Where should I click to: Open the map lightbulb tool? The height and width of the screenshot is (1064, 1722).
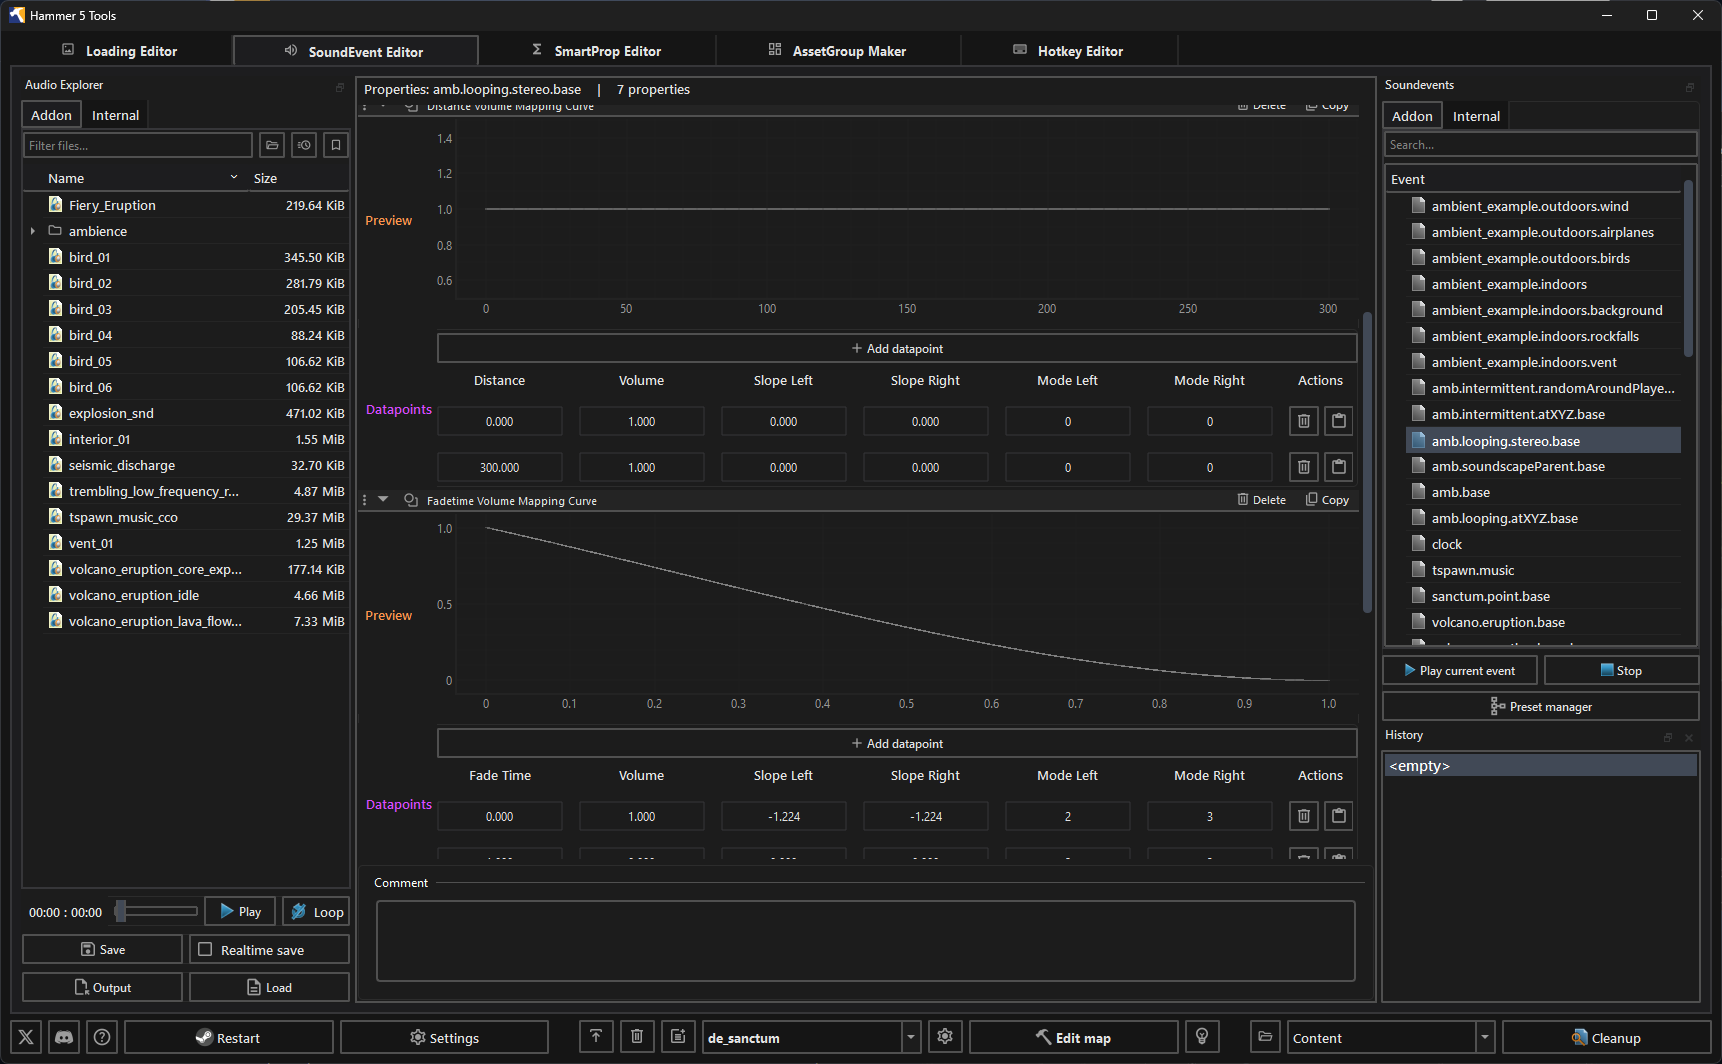[1202, 1037]
